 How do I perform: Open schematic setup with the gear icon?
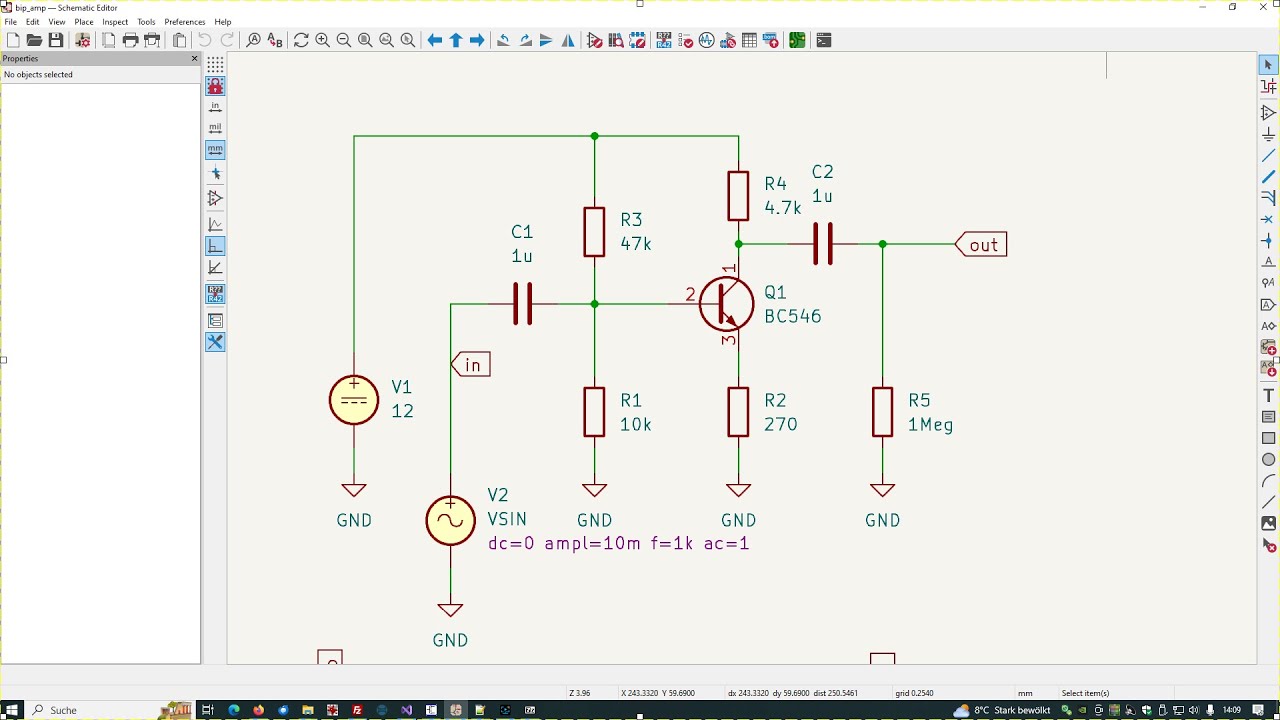[82, 40]
